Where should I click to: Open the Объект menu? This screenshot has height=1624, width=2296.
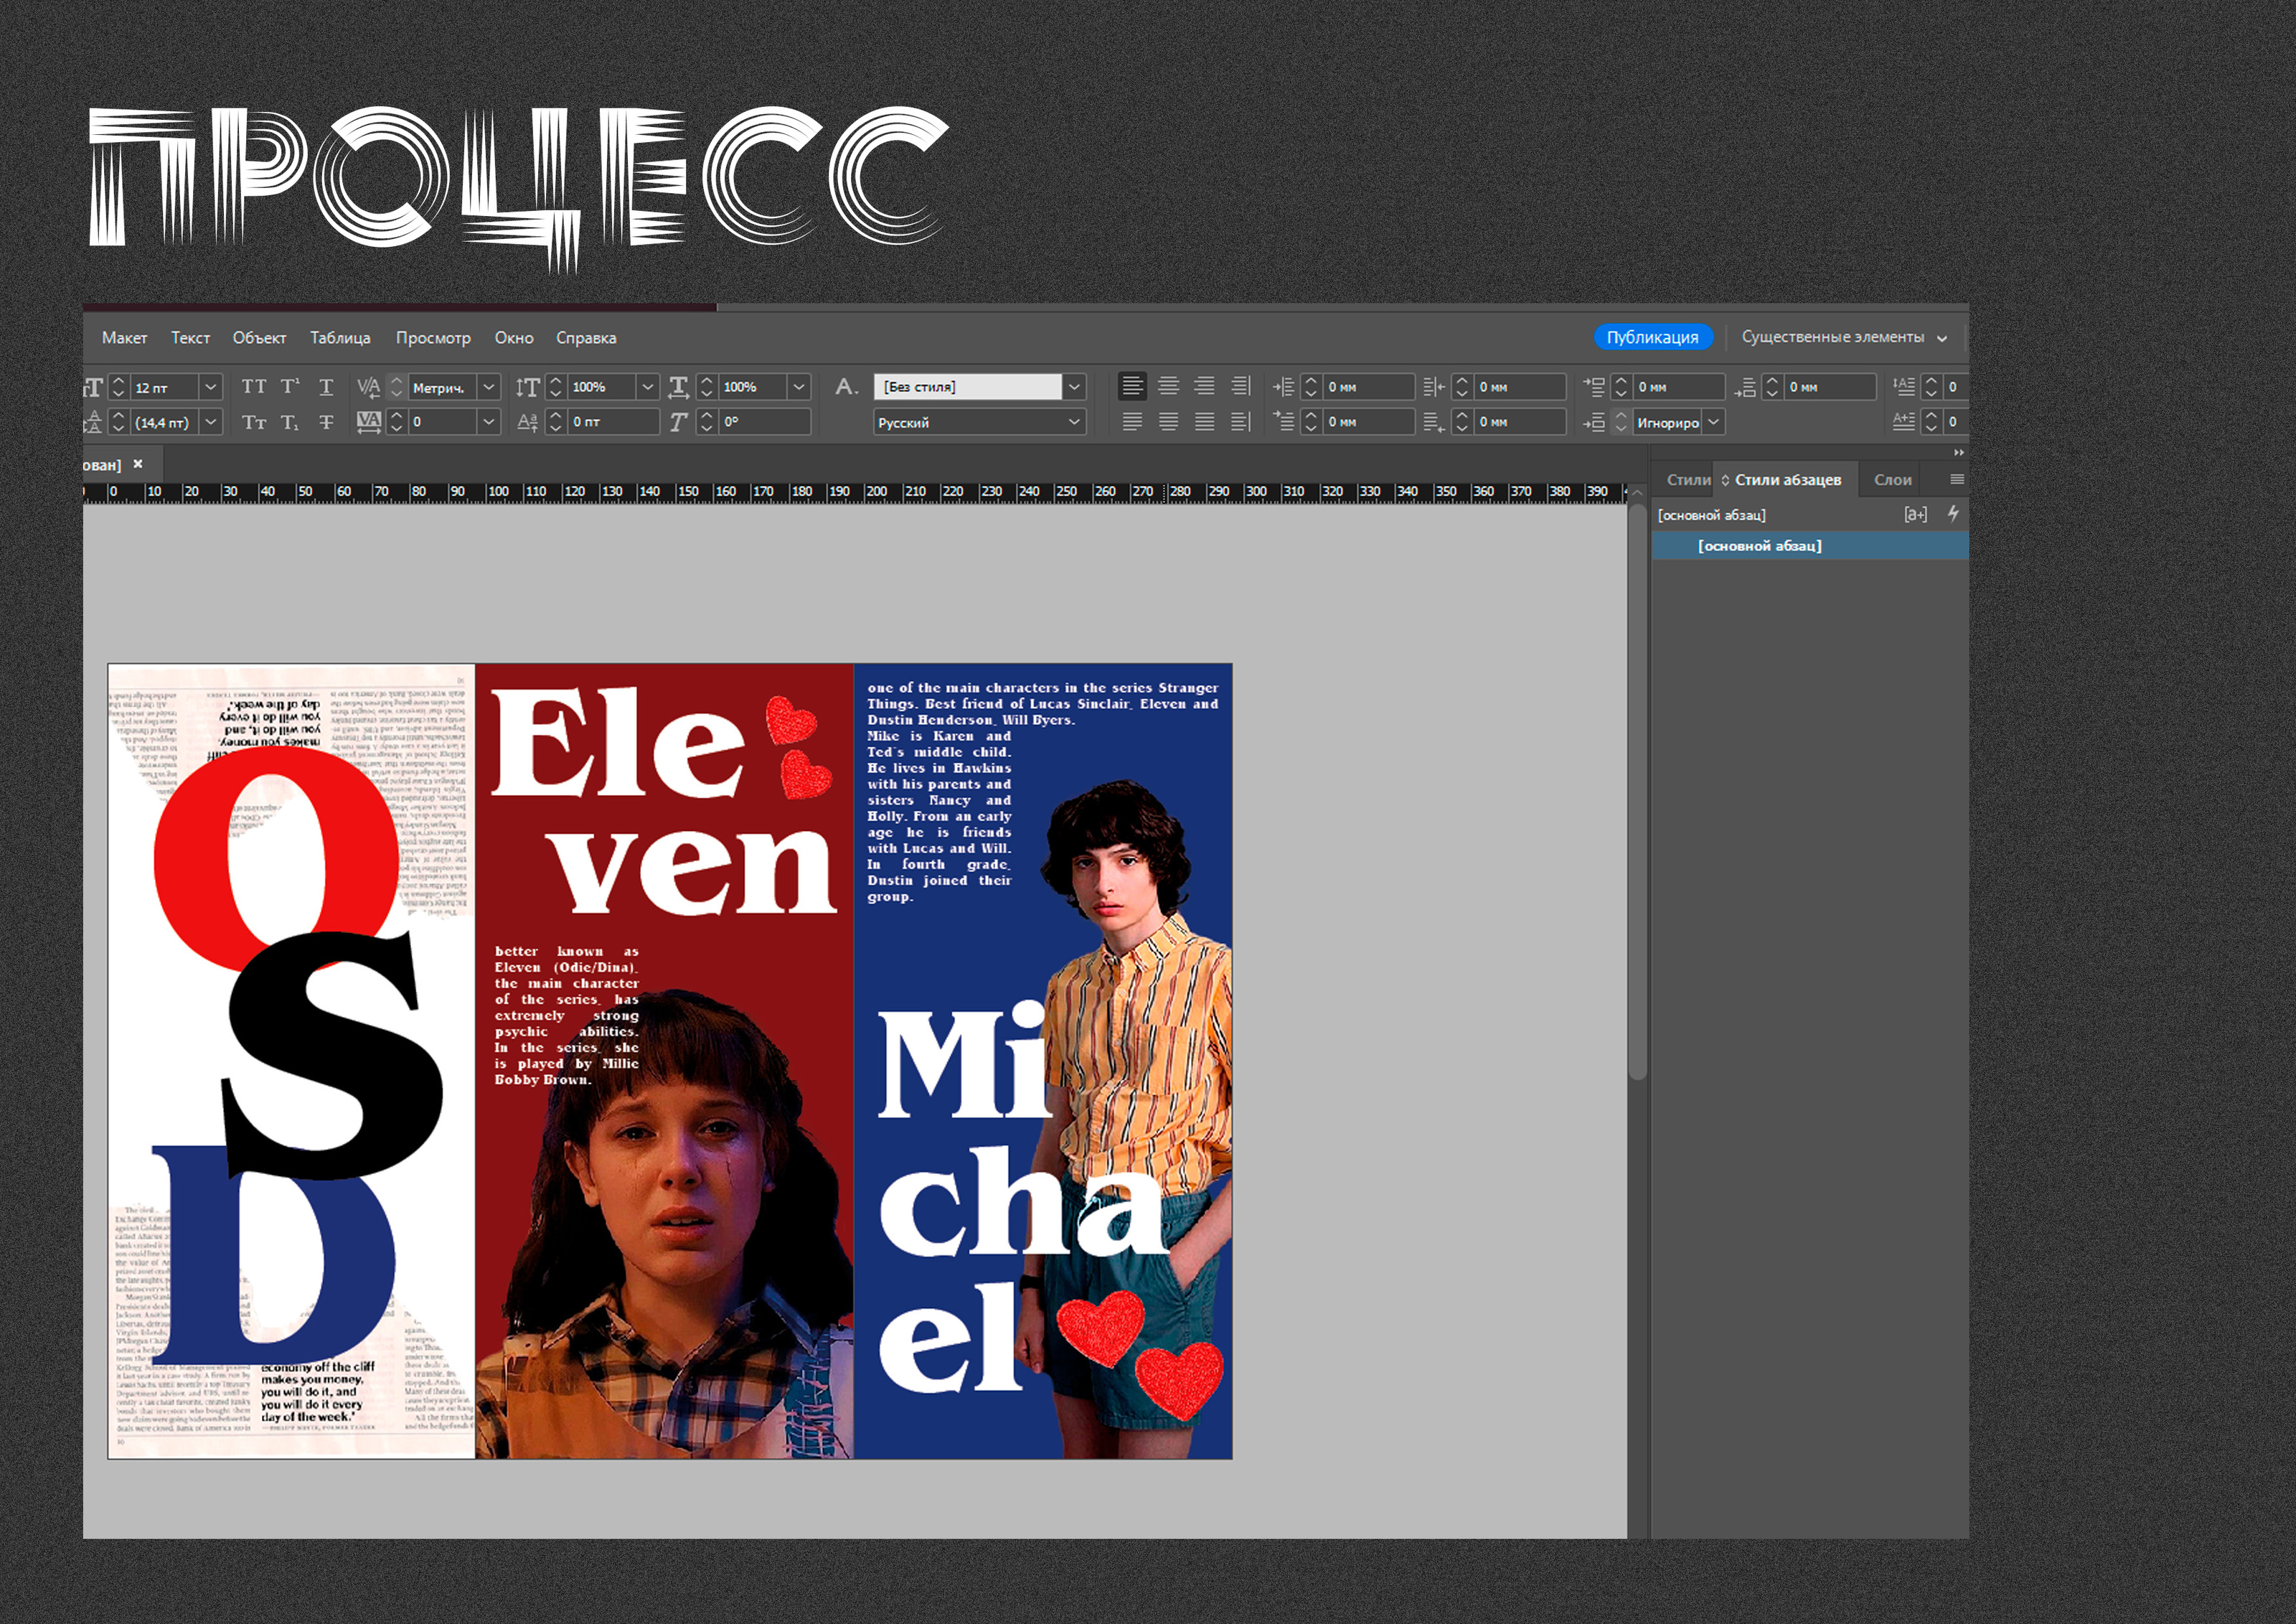(259, 338)
